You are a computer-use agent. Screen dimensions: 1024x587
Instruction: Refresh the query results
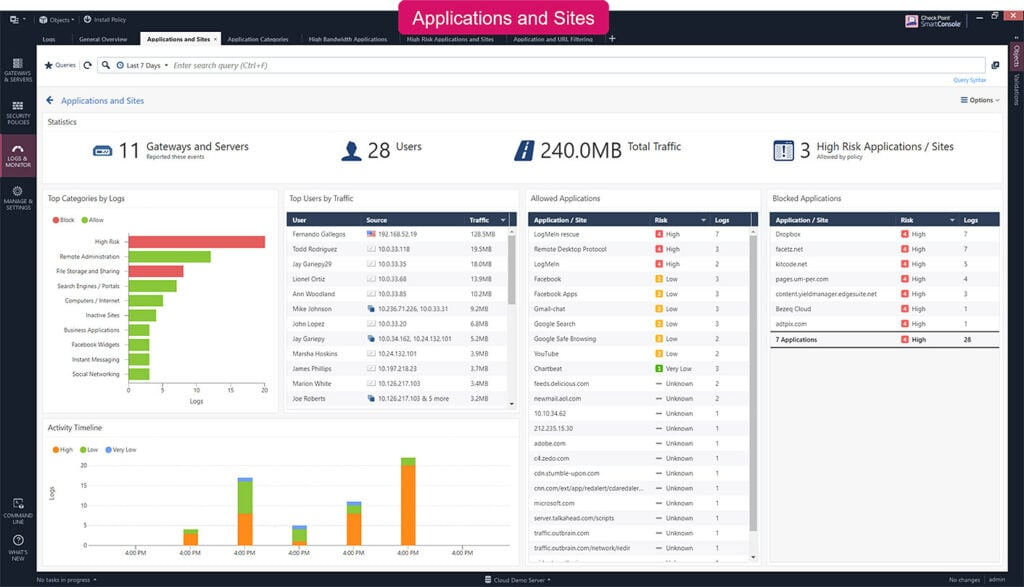(89, 64)
